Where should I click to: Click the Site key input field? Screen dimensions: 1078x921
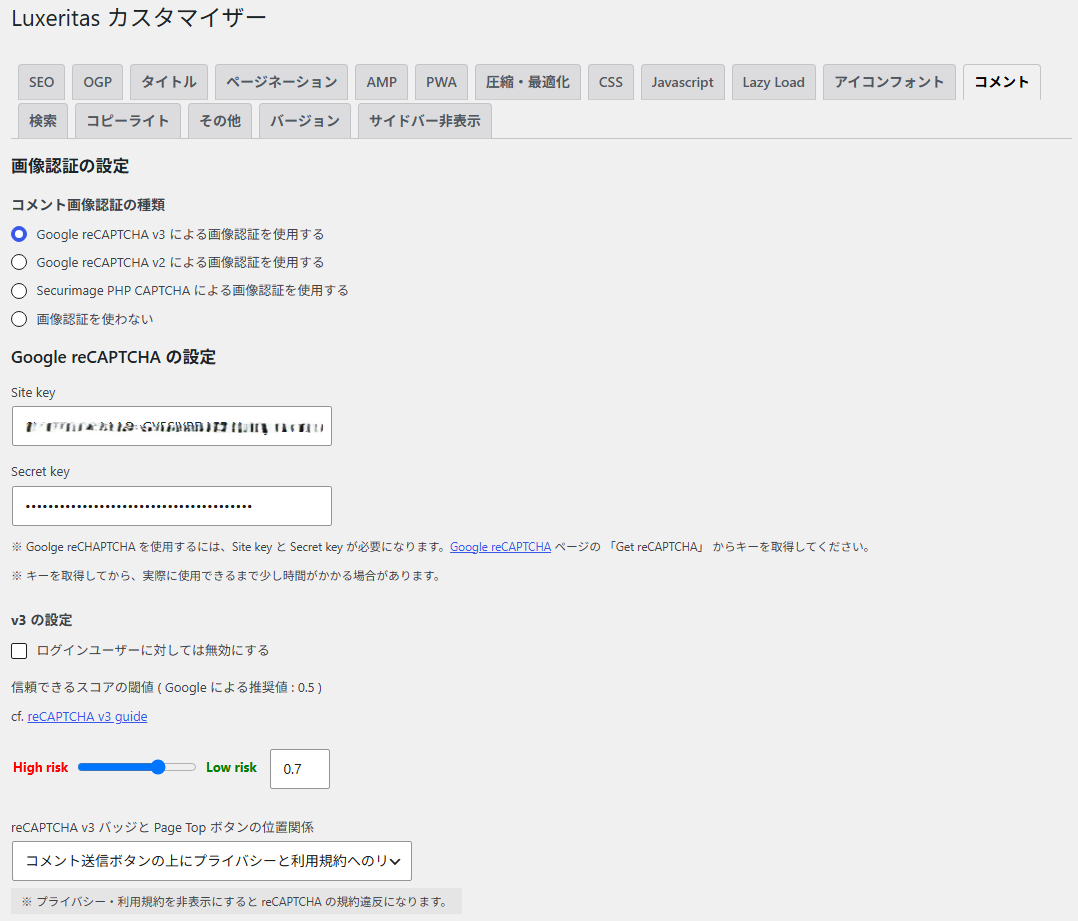pyautogui.click(x=172, y=426)
